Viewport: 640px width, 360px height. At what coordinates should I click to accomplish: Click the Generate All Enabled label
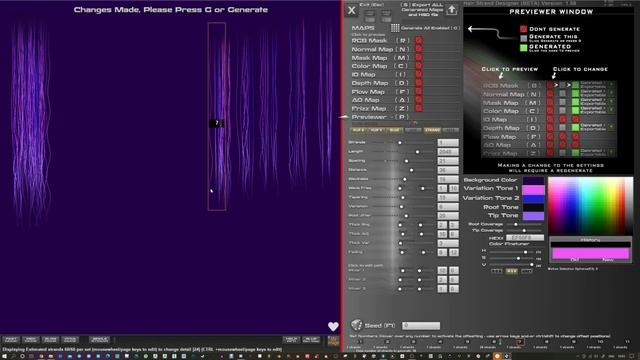tap(430, 28)
